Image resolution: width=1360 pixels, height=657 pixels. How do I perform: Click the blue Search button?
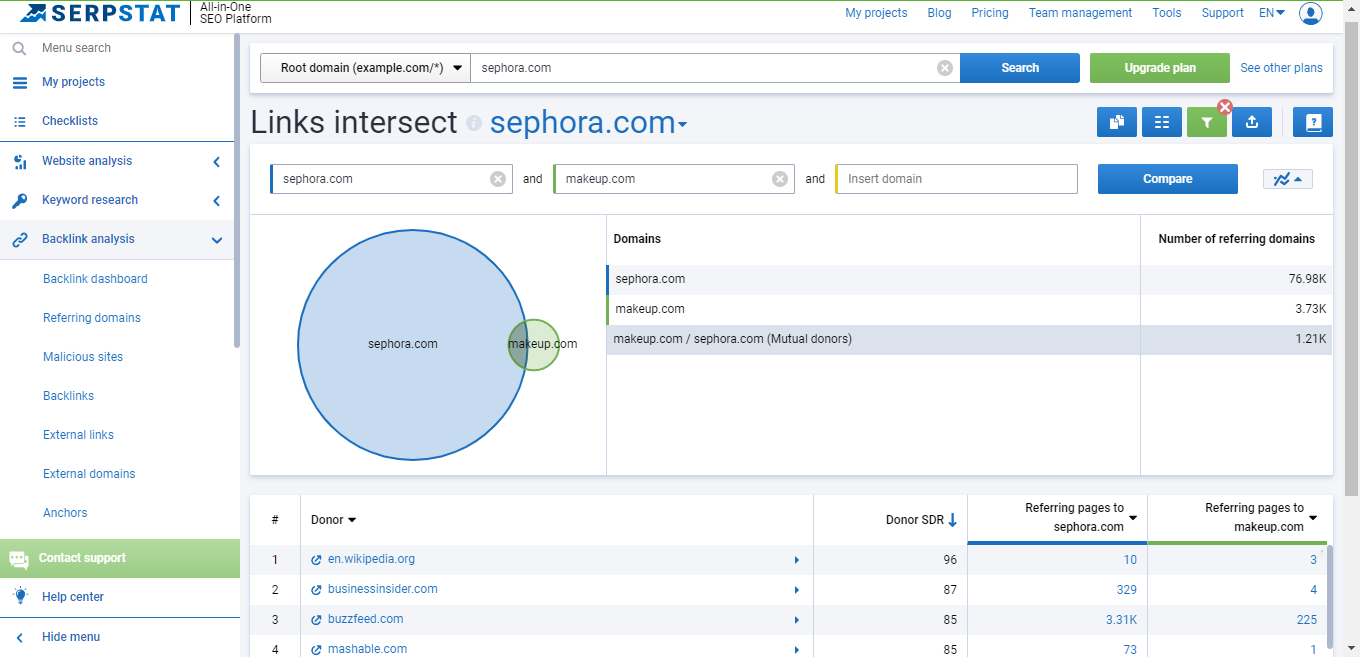(x=1020, y=68)
